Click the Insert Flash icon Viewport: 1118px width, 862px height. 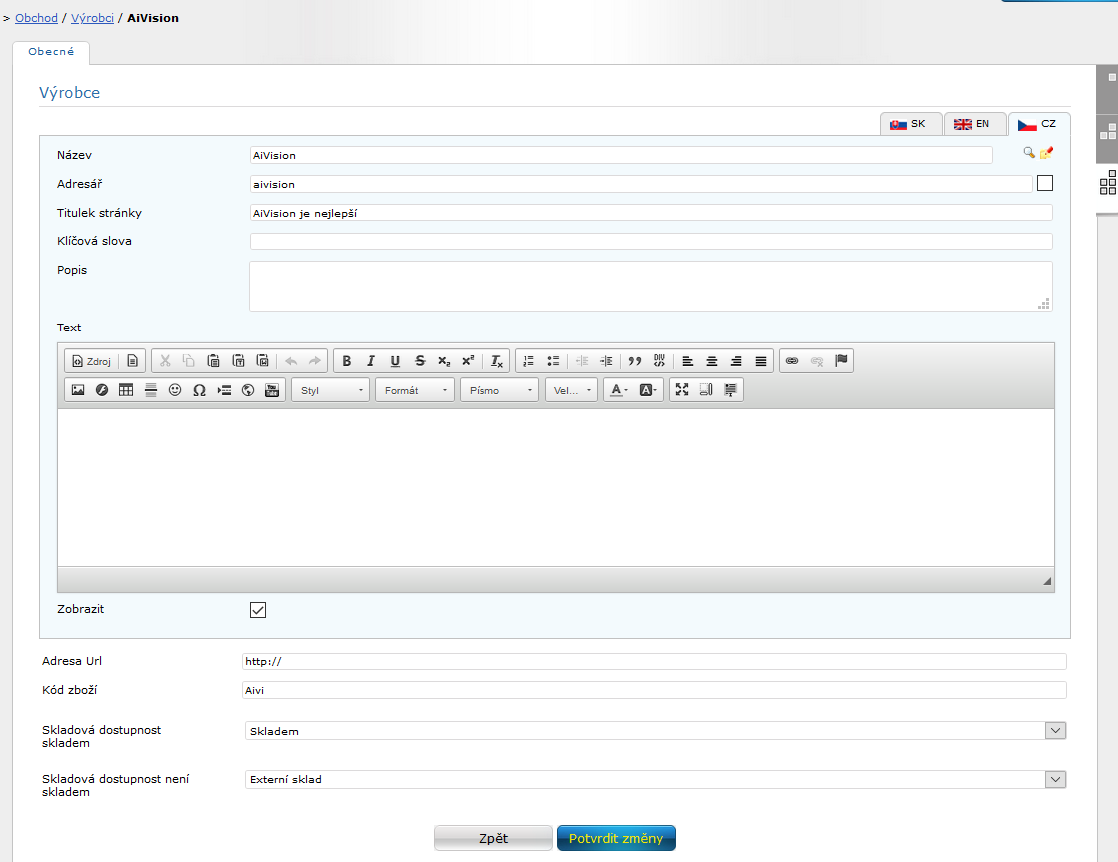102,390
